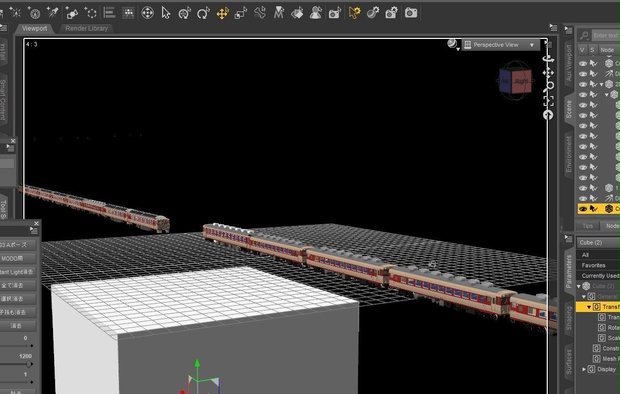Click the Enter text search field

(x=606, y=36)
